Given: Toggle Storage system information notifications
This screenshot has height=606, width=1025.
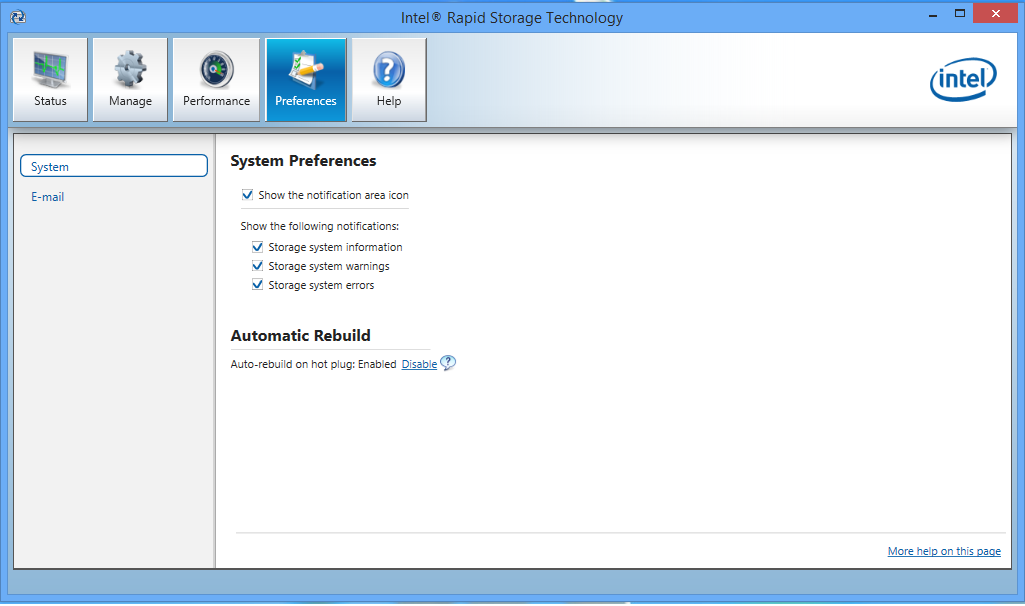Looking at the screenshot, I should 257,246.
